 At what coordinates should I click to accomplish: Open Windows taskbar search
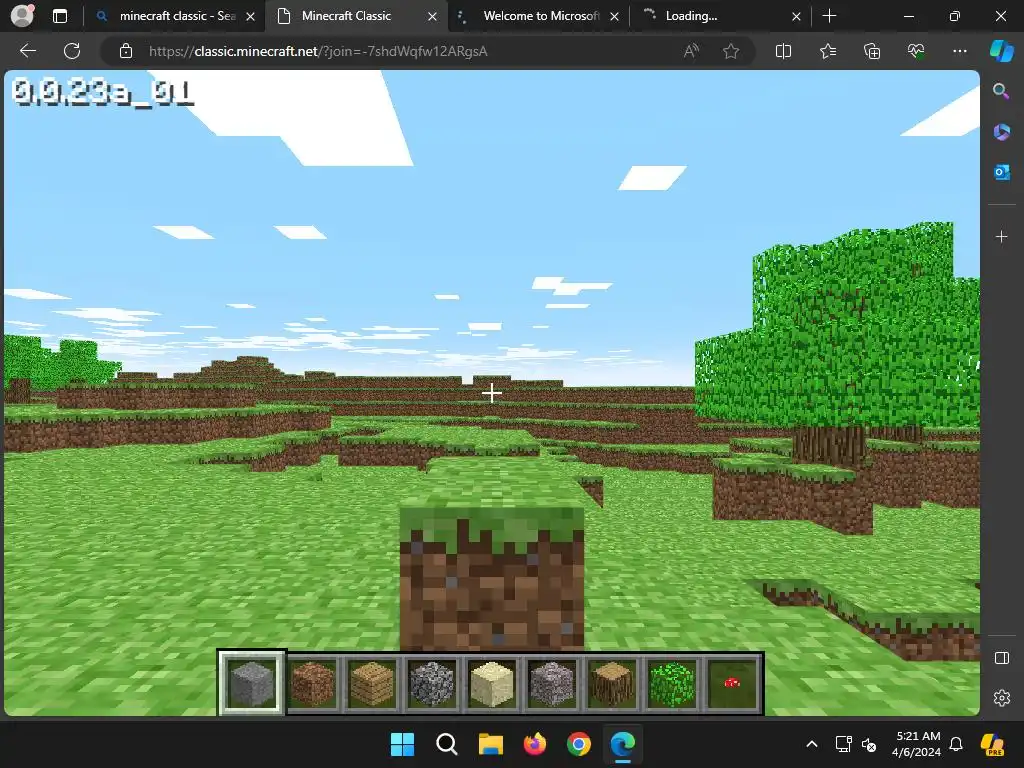[447, 744]
